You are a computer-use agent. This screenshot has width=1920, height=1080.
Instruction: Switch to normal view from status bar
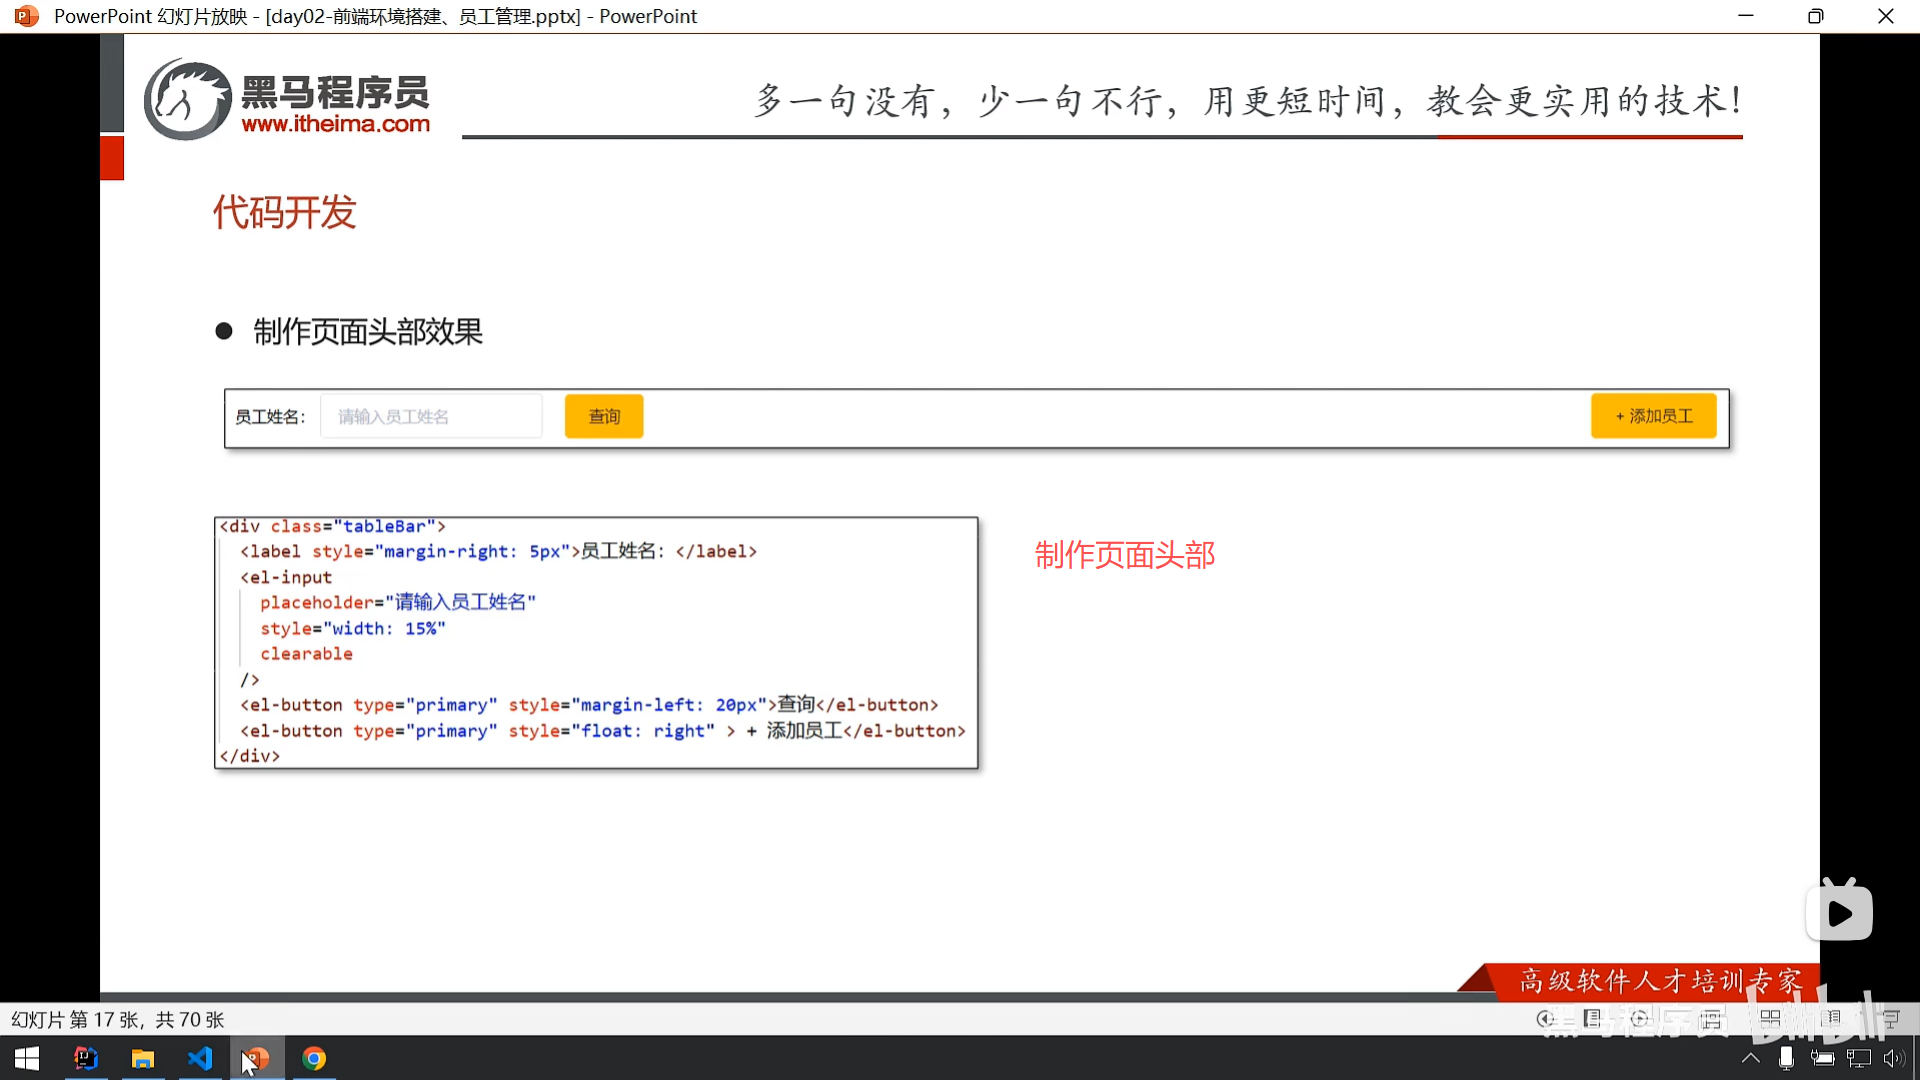coord(1711,1019)
